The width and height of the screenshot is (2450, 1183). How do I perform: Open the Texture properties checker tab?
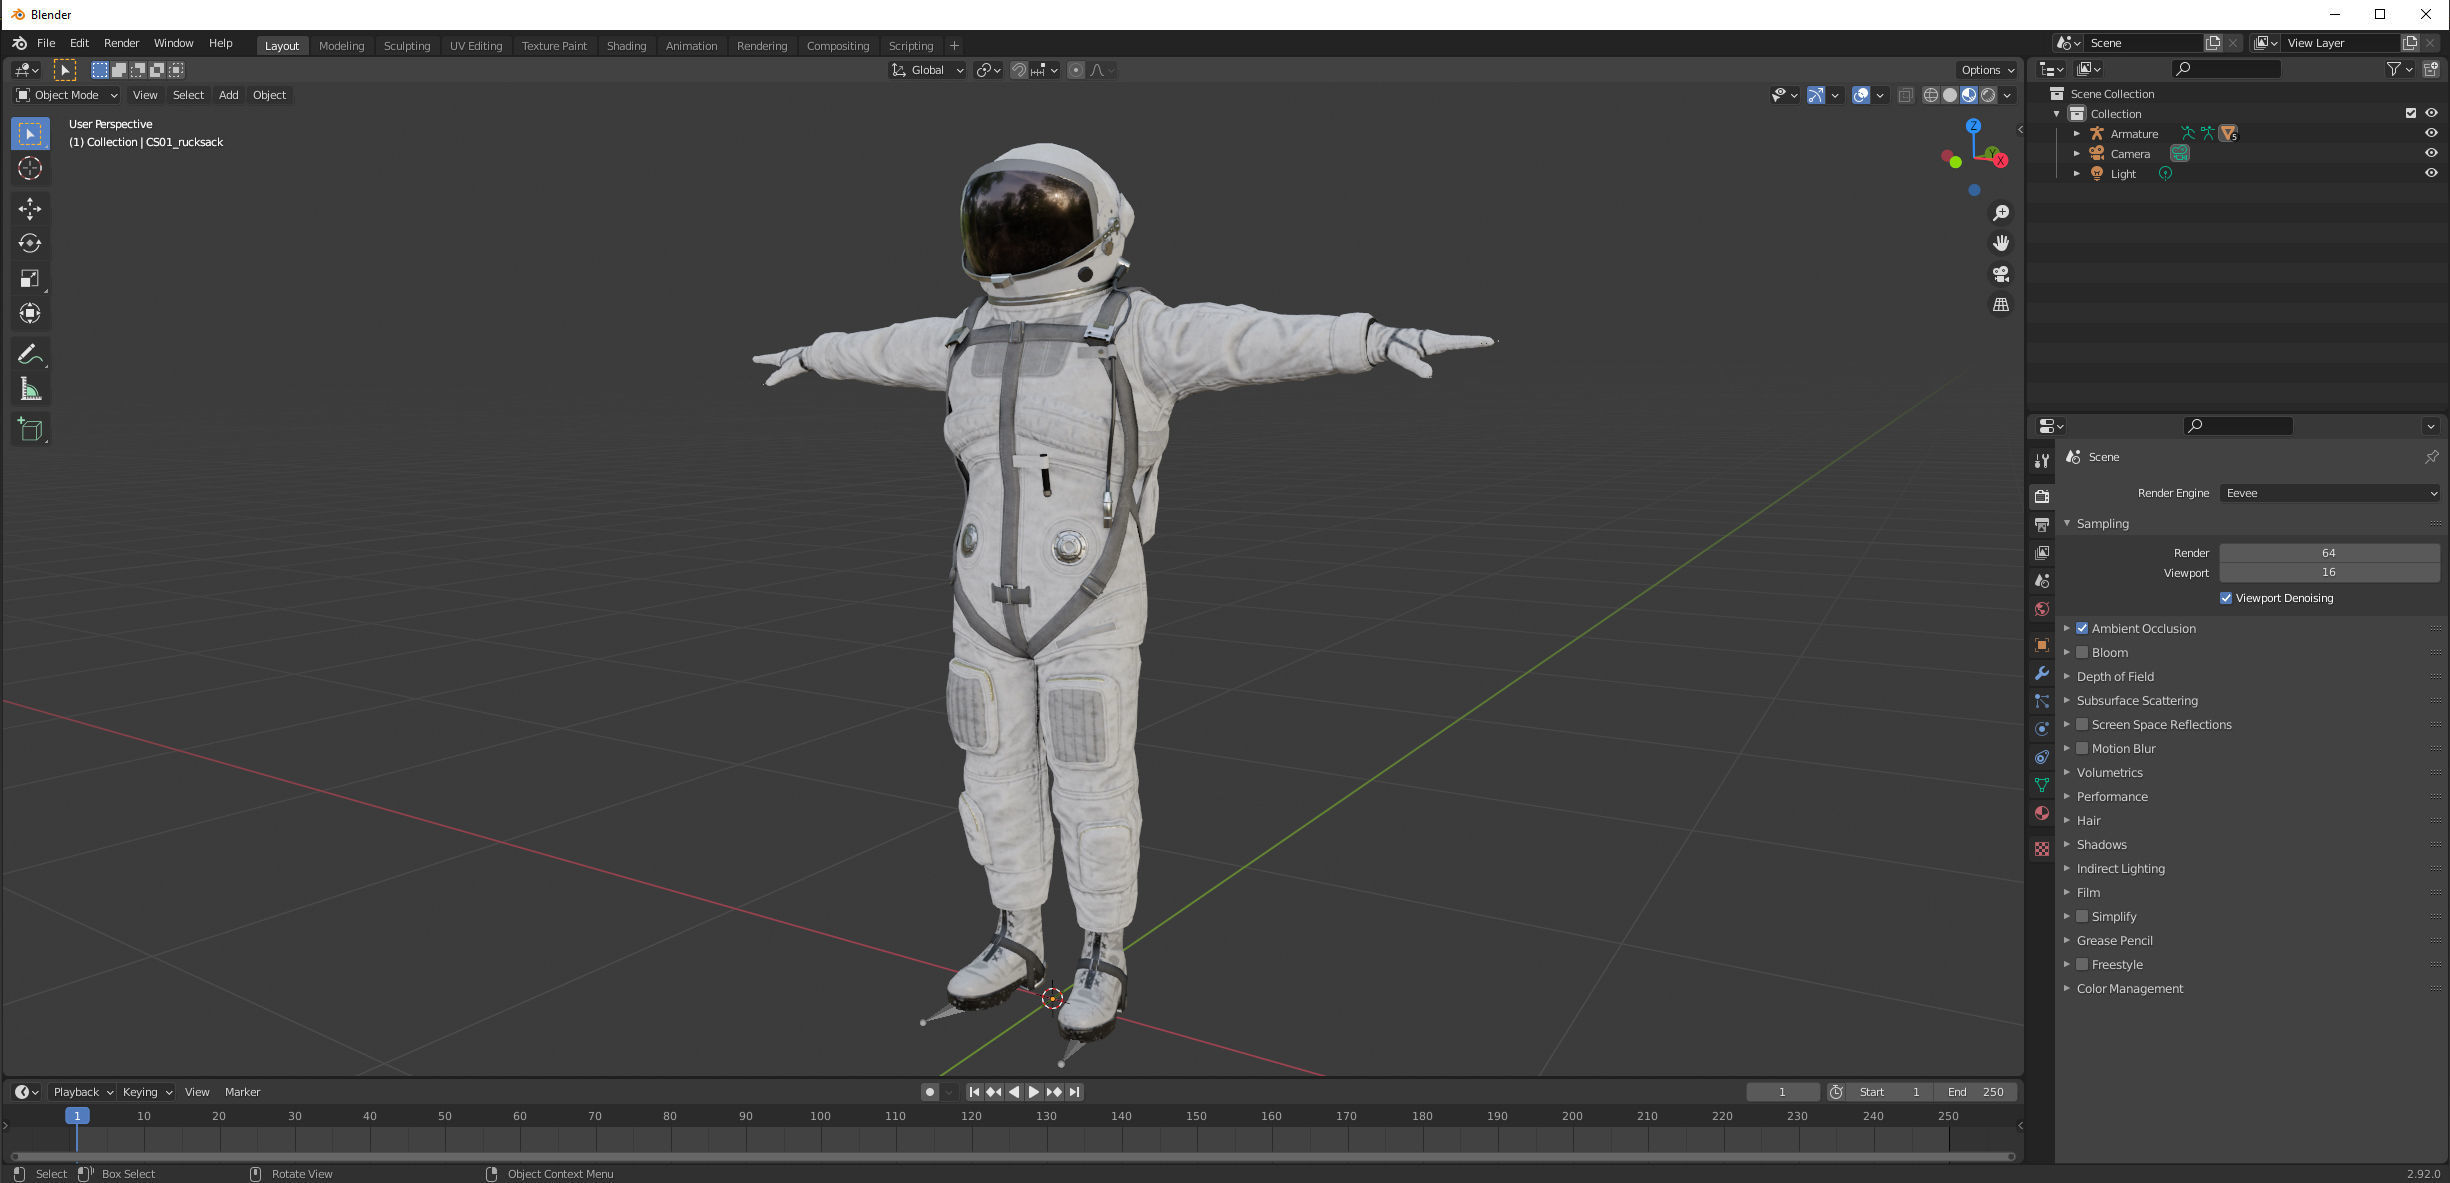click(2042, 848)
